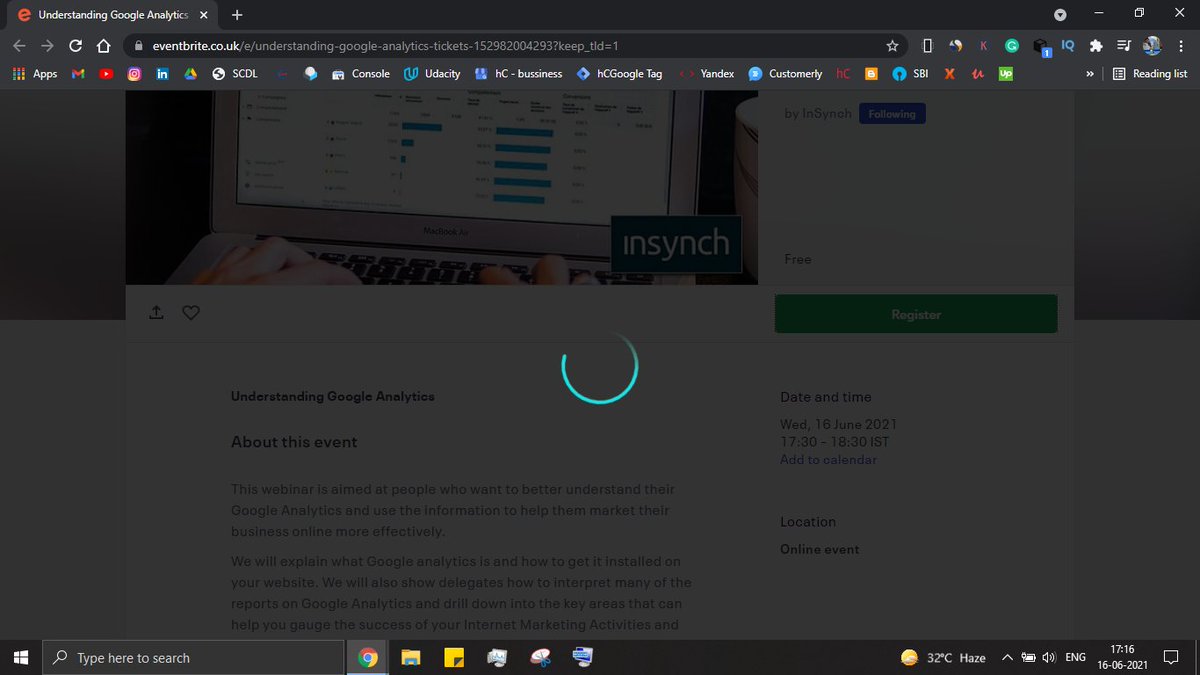Viewport: 1200px width, 675px height.
Task: Go to the browser home page icon
Action: 102,46
